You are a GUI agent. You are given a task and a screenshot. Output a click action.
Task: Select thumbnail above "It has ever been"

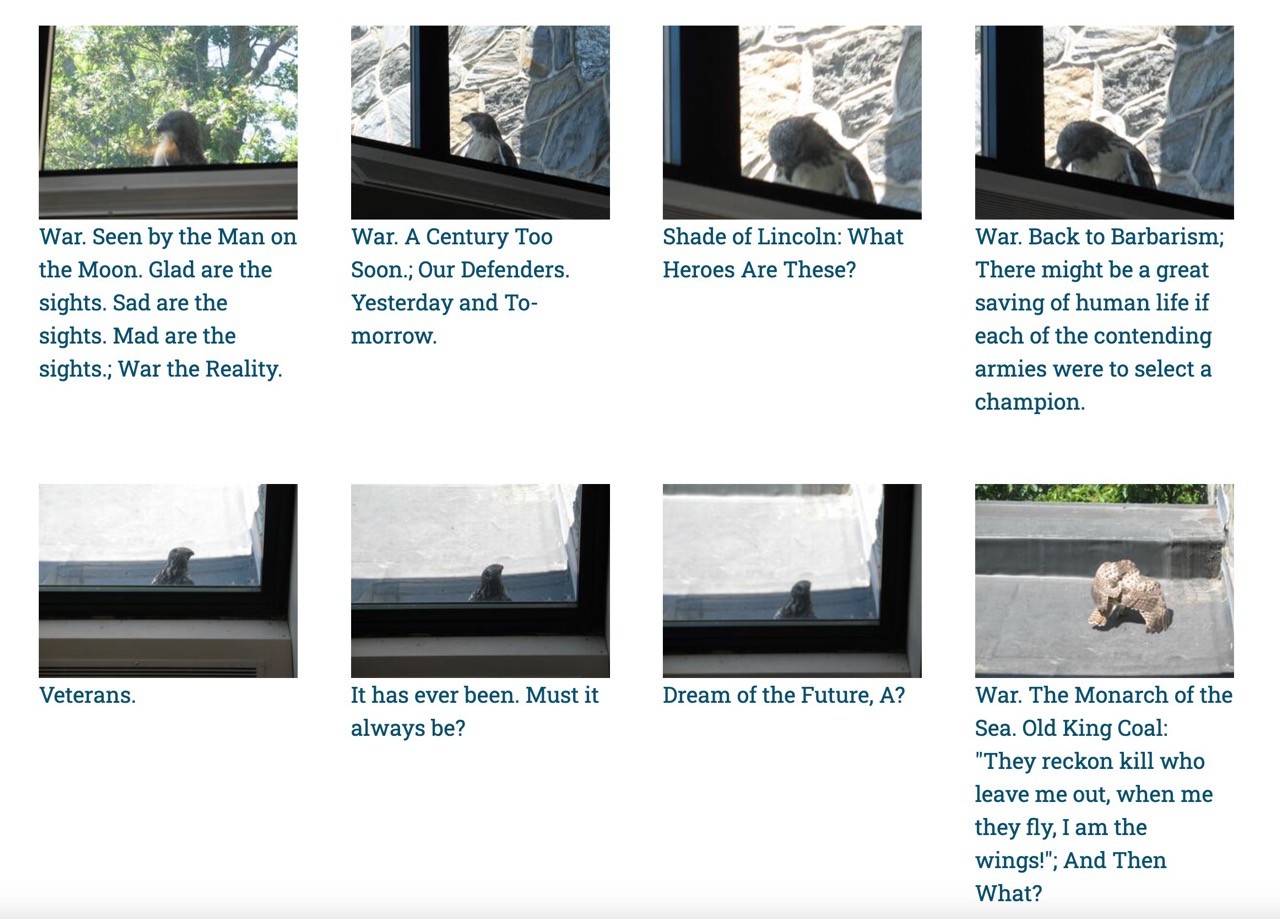point(480,581)
